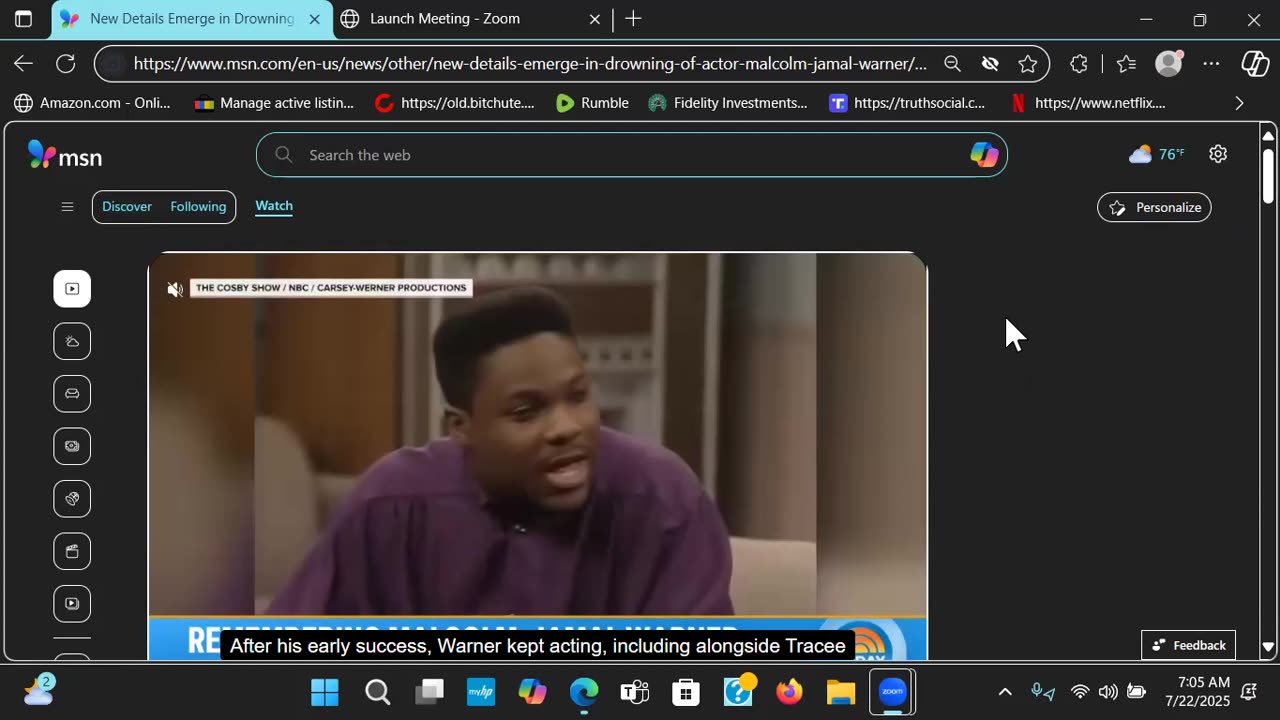Open the Tab actions menu icon

23,19
